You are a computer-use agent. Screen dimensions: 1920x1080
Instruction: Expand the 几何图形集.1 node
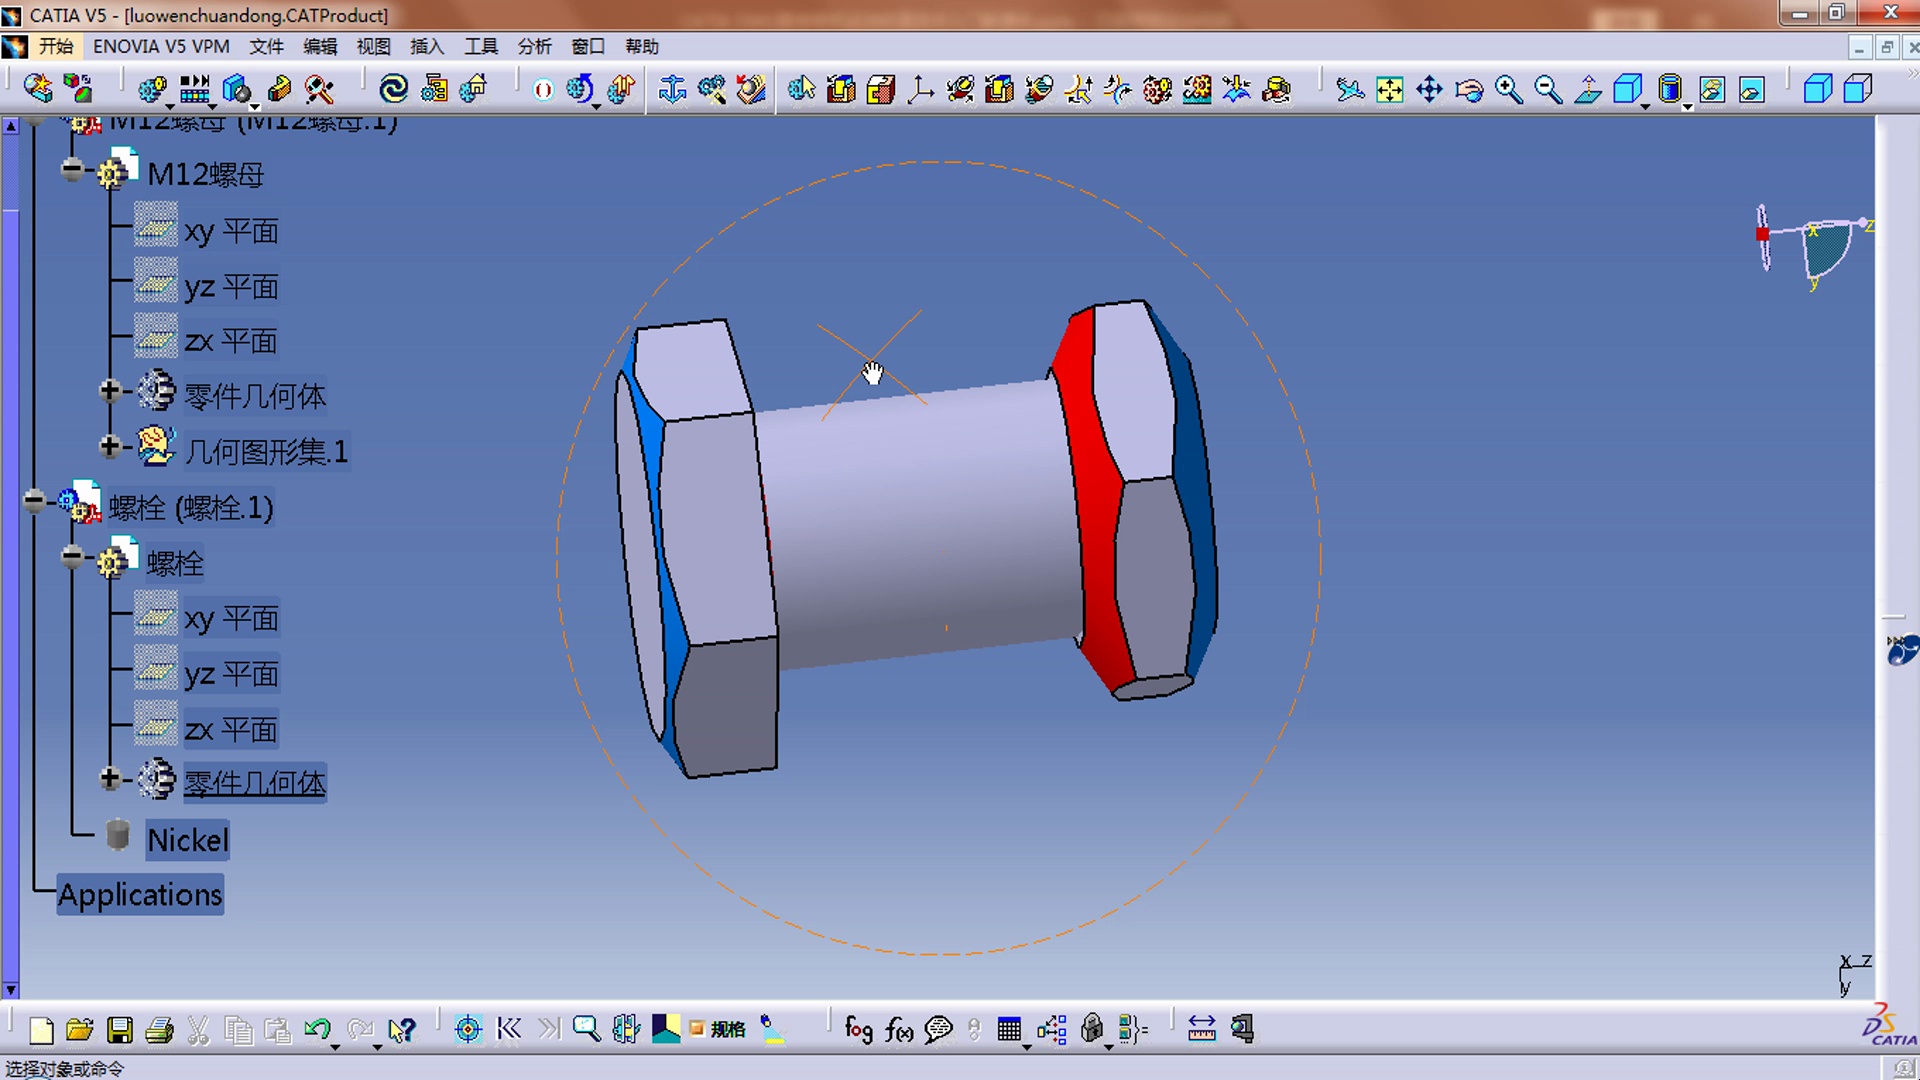point(111,446)
